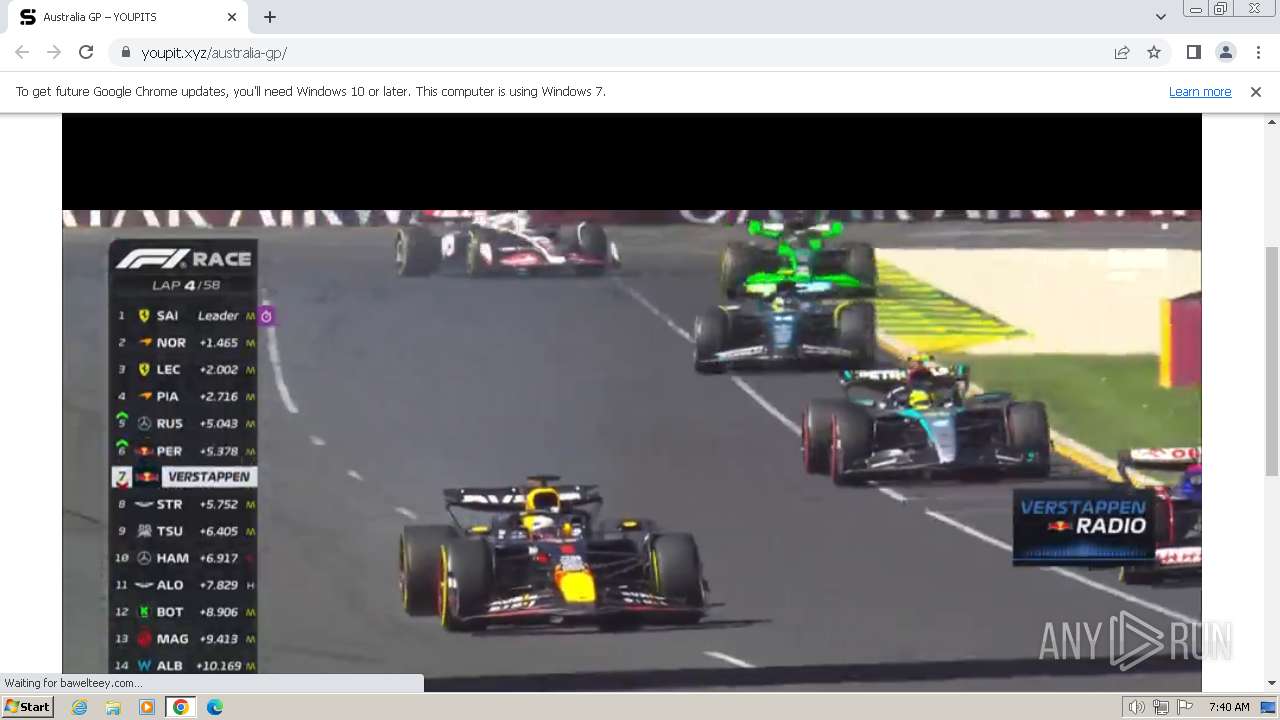The width and height of the screenshot is (1280, 720).
Task: Click the SAI Leader row
Action: (184, 315)
